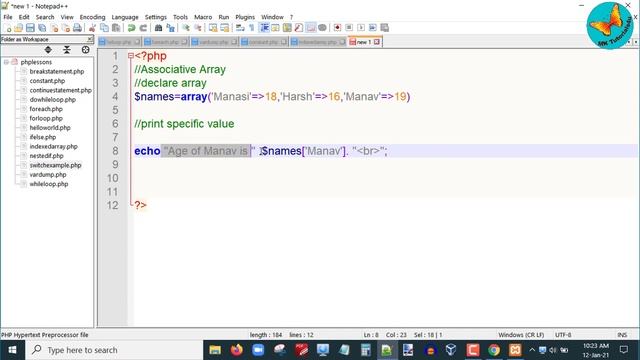This screenshot has width=640, height=360.
Task: Click the Redo toolbar icon
Action: pos(143,28)
